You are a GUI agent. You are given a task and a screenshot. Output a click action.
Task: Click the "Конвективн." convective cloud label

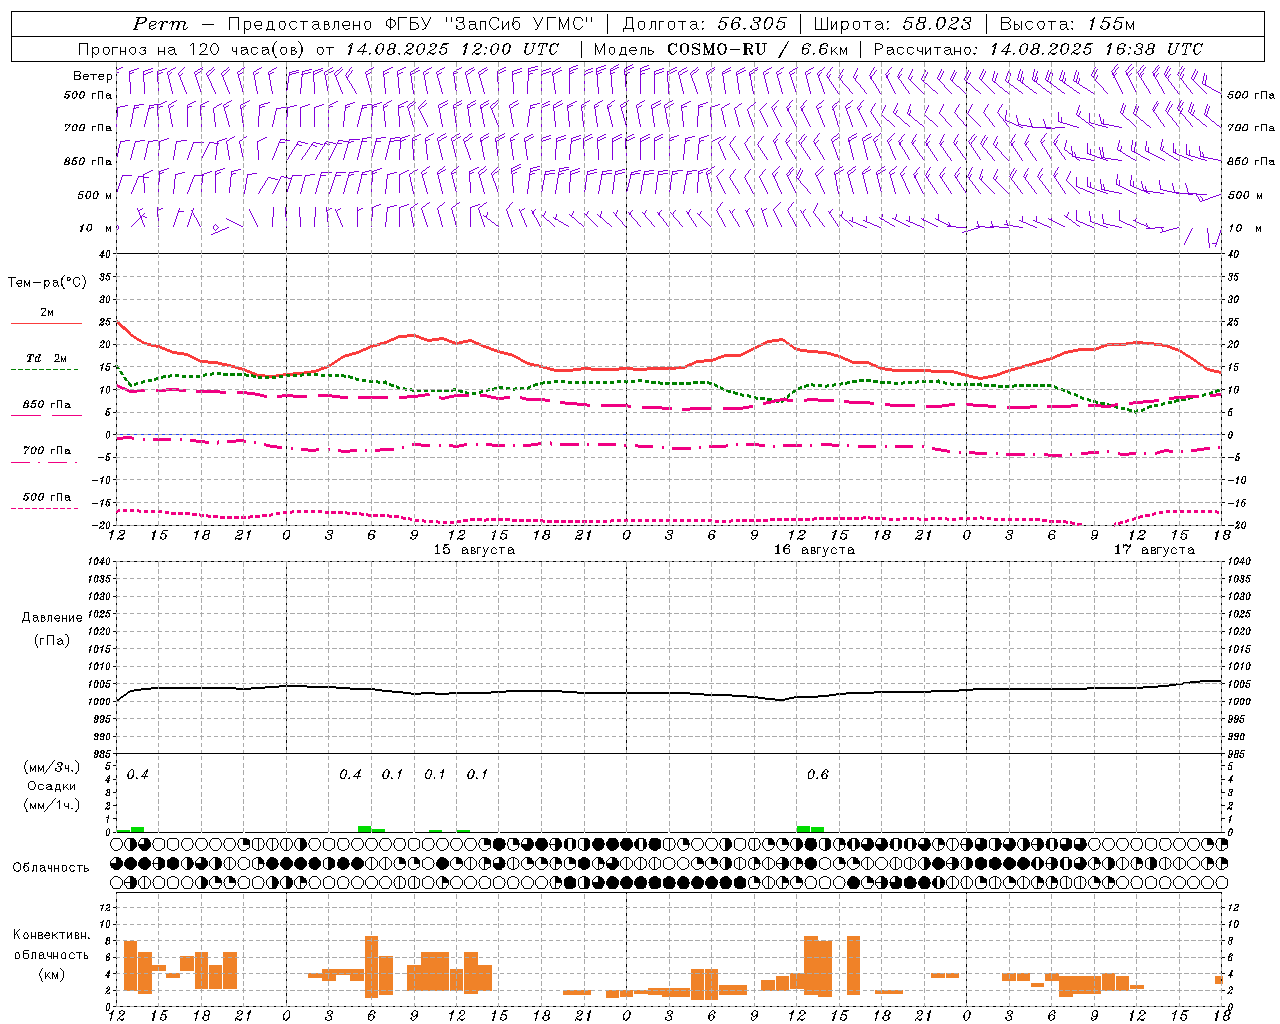(52, 935)
